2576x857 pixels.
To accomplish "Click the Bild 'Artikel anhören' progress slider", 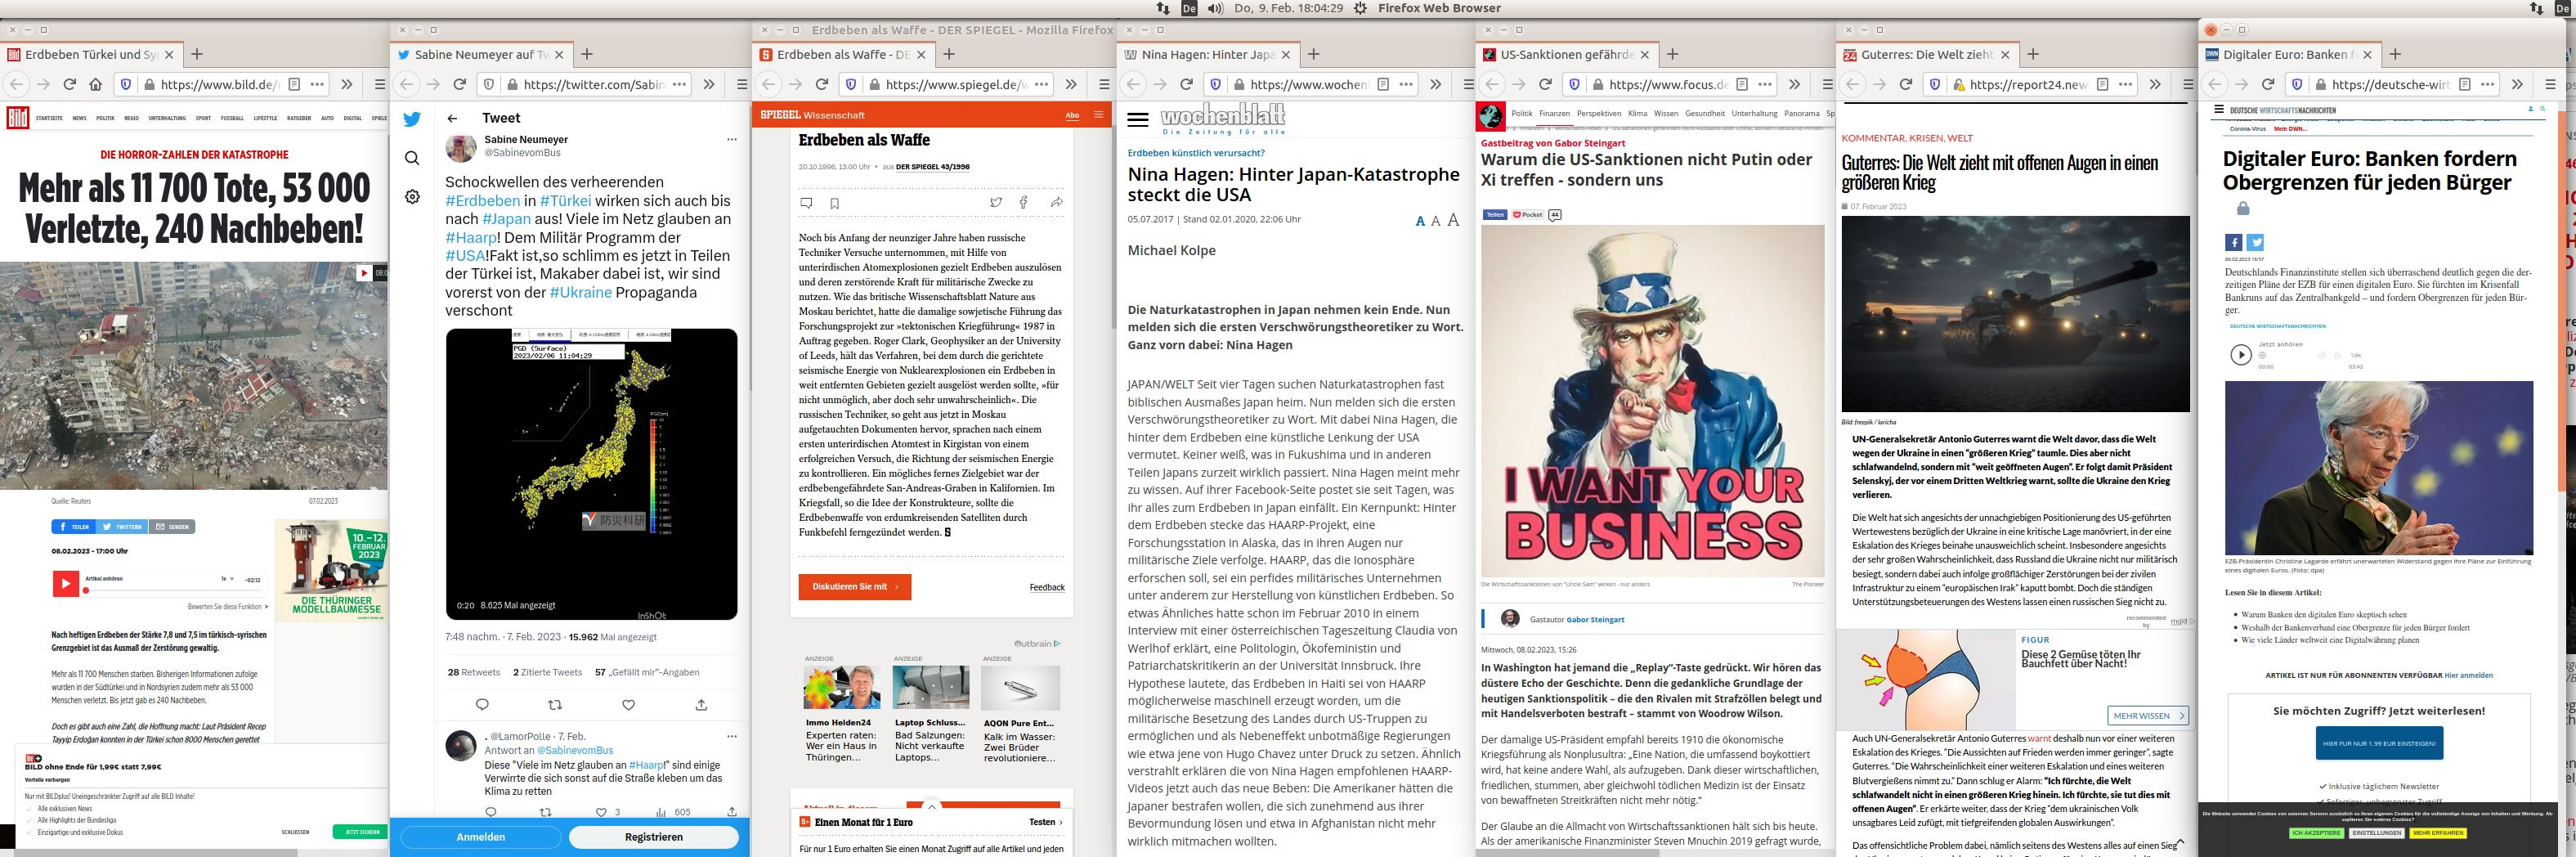I will tap(171, 591).
